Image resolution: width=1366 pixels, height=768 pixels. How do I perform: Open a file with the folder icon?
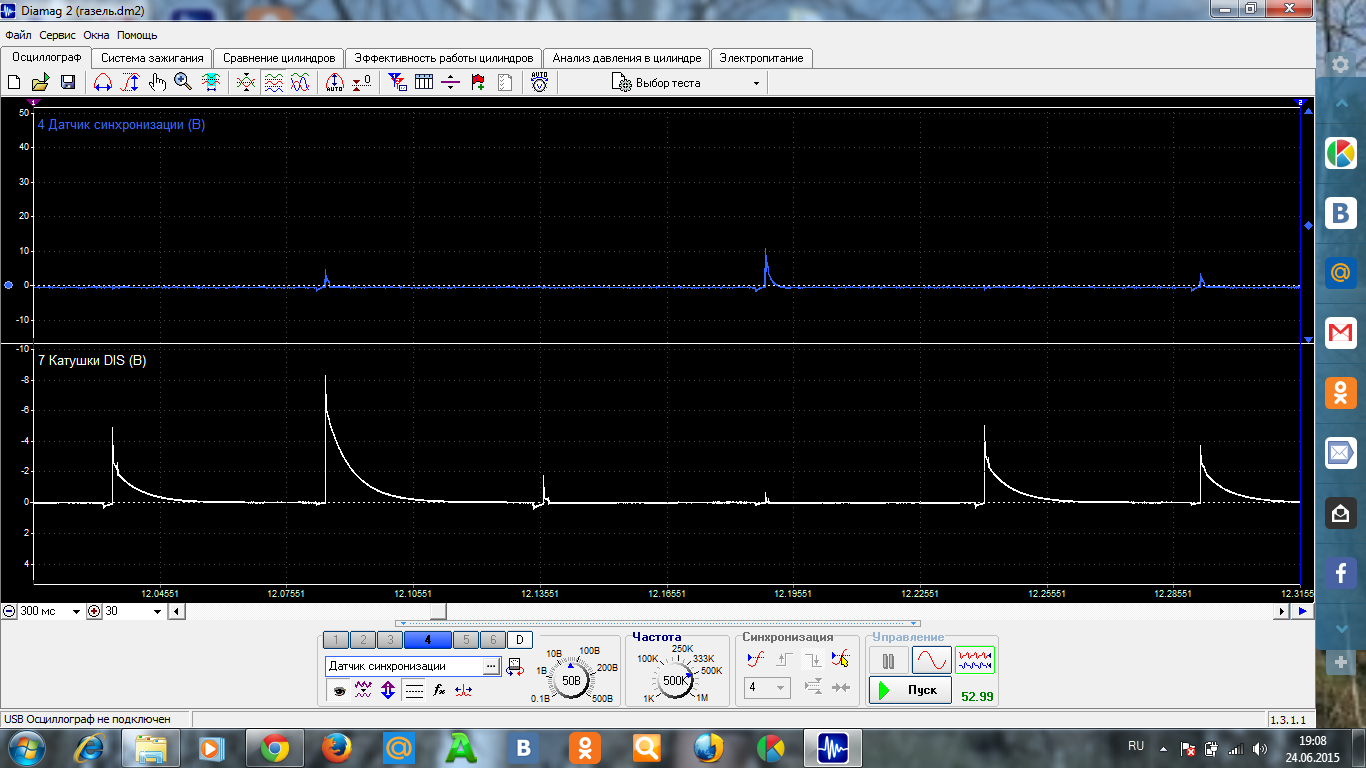click(x=41, y=83)
